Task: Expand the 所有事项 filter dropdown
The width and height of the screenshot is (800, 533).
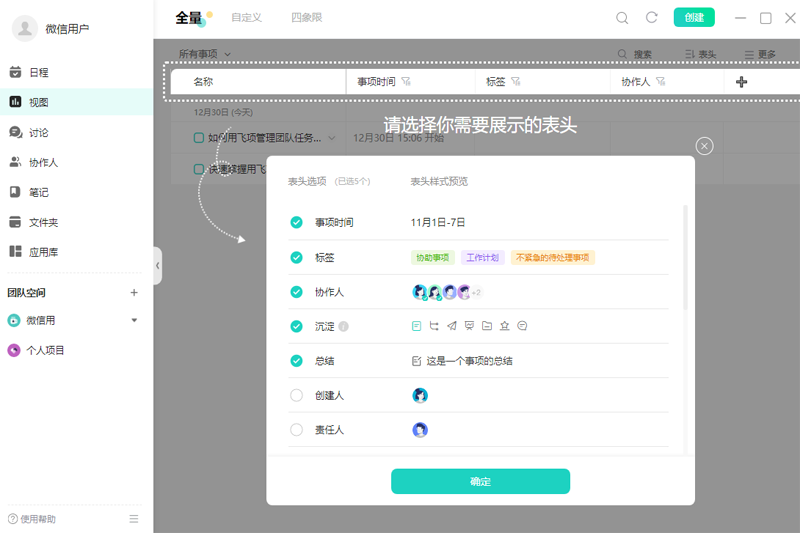Action: [205, 54]
